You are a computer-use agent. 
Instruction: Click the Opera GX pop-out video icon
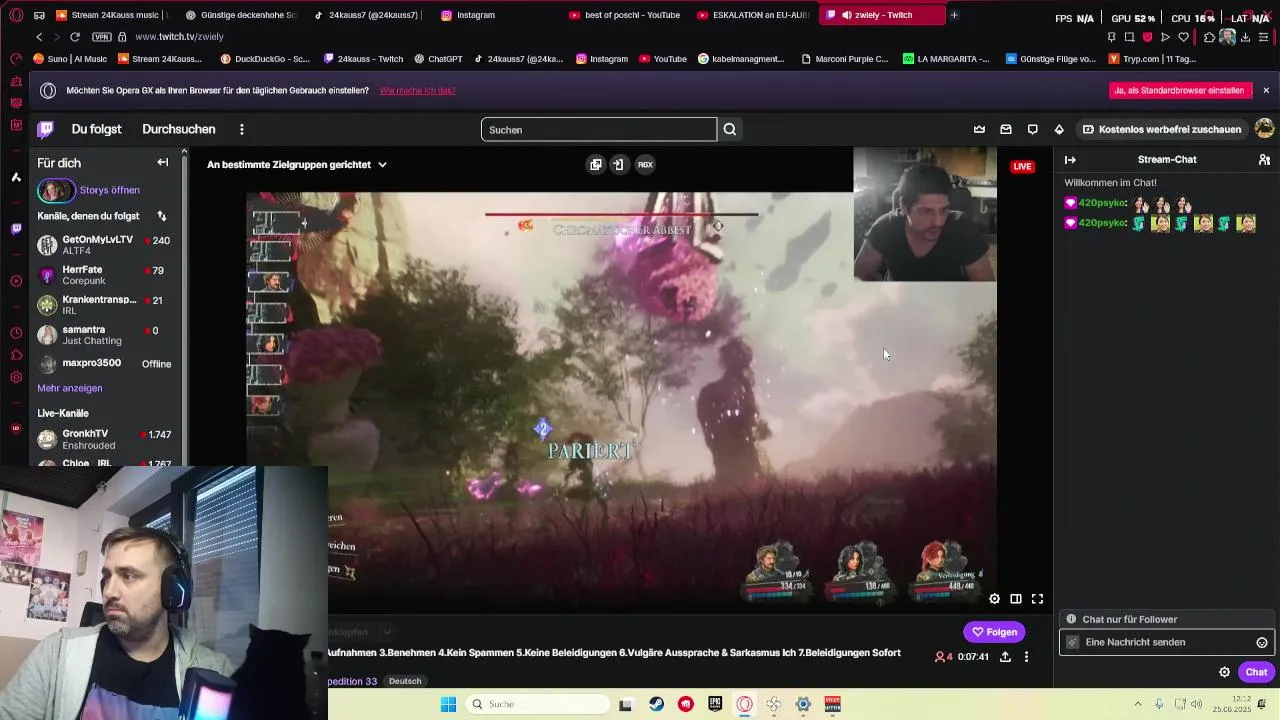coord(596,165)
